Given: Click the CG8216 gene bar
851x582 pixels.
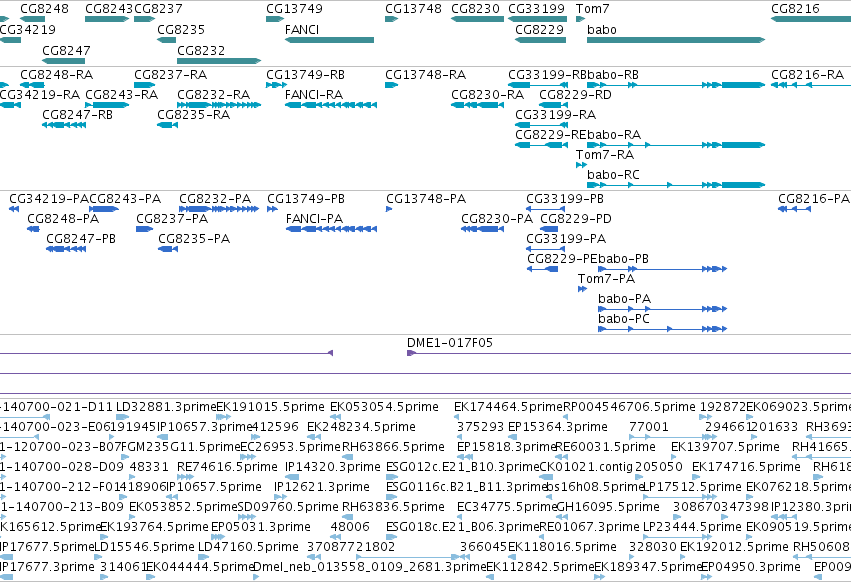Looking at the screenshot, I should [811, 19].
